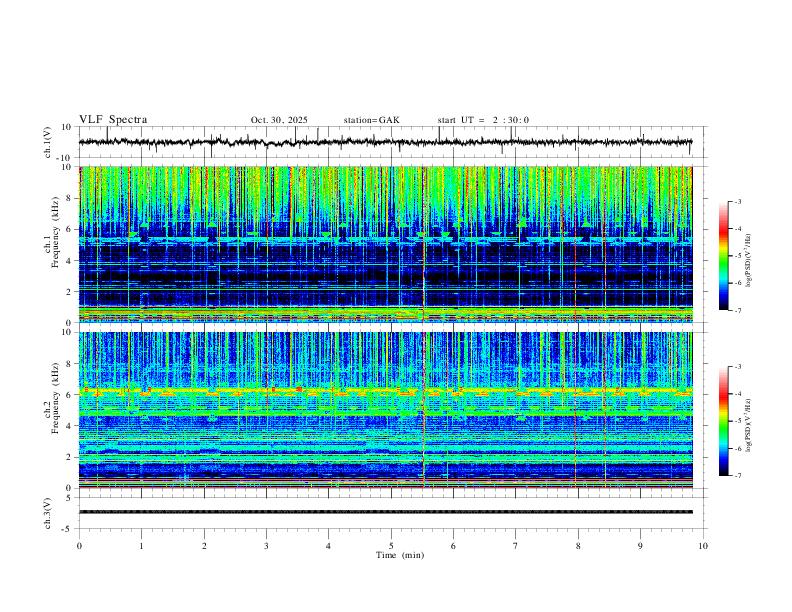Click the "station=GAK" label
This screenshot has width=792, height=612.
[371, 120]
